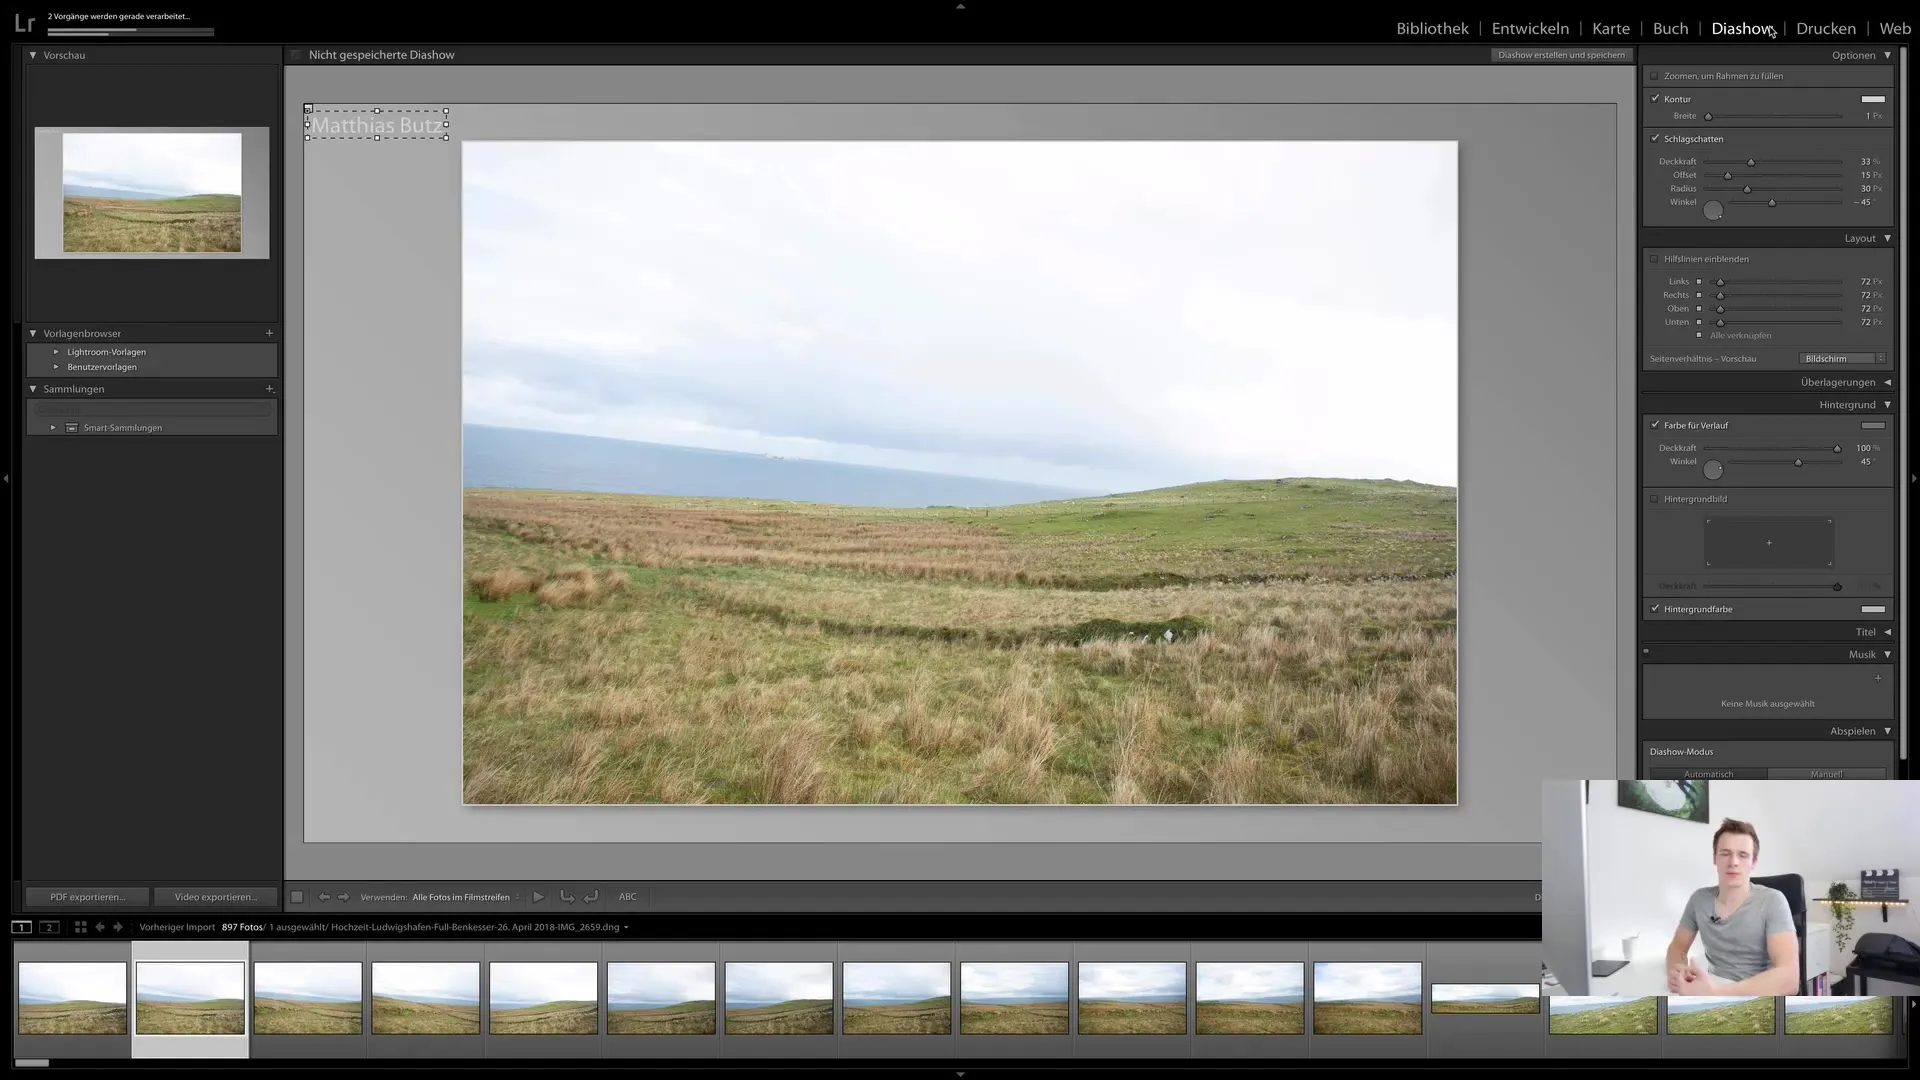Enable Hintergrundbild checkbox
This screenshot has height=1080, width=1920.
1654,499
